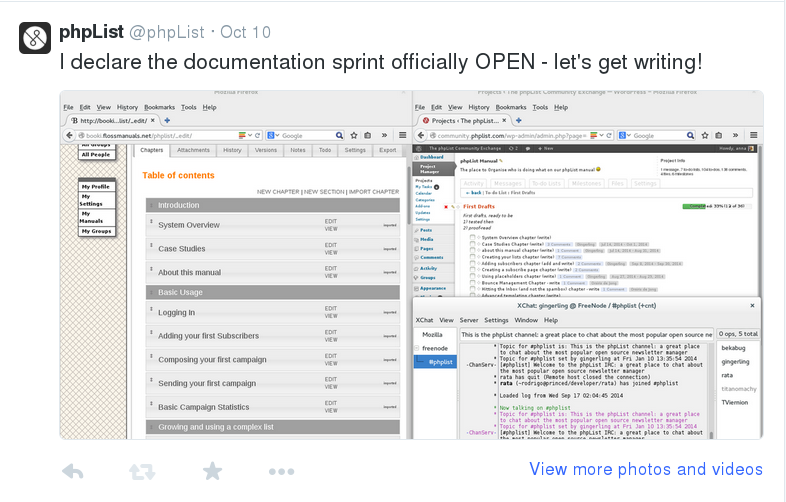Open the tweet's more options ellipsis

click(281, 471)
